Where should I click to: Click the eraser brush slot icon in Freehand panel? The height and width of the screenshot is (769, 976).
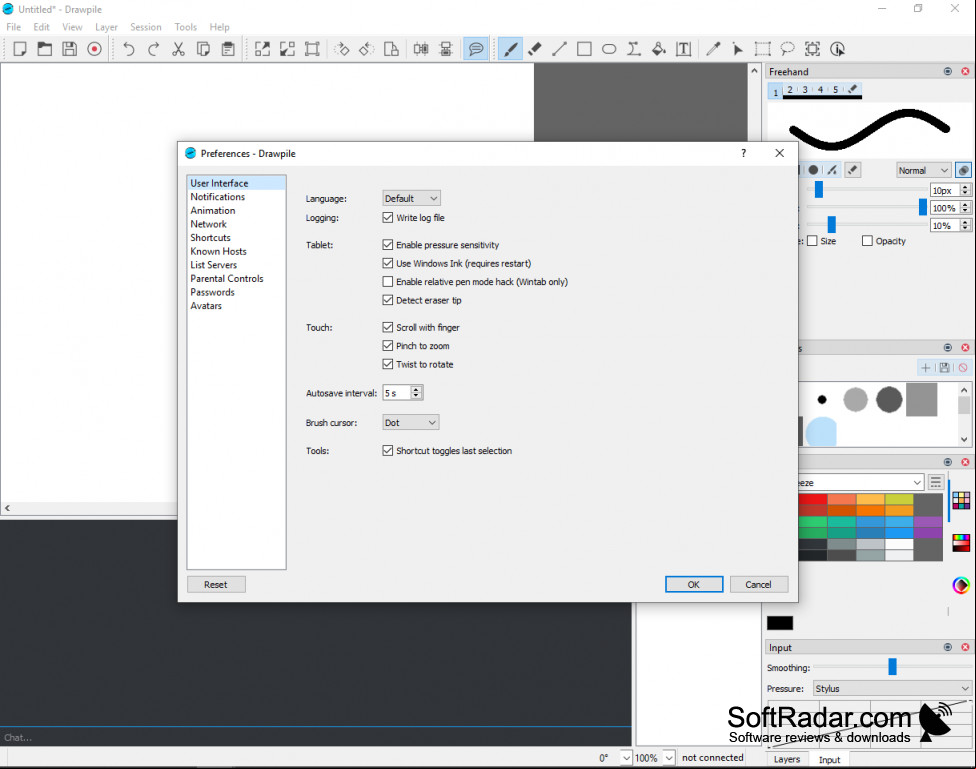point(853,89)
